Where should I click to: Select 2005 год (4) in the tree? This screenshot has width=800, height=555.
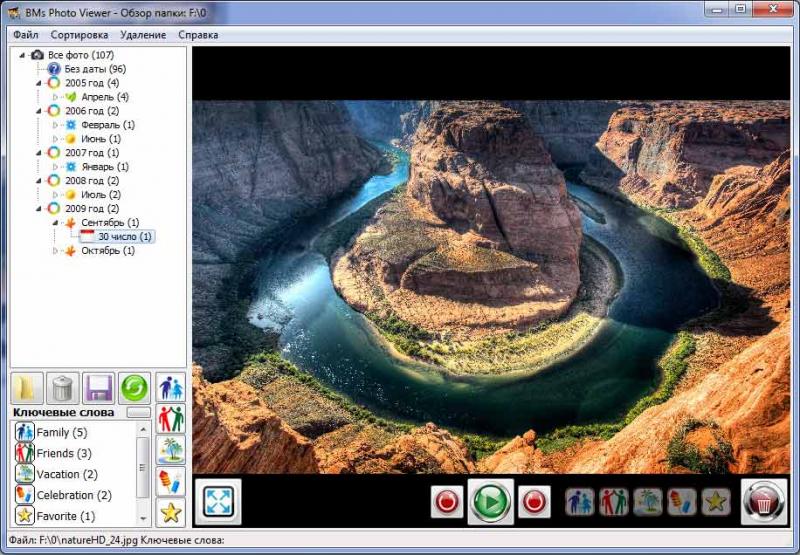pyautogui.click(x=92, y=83)
